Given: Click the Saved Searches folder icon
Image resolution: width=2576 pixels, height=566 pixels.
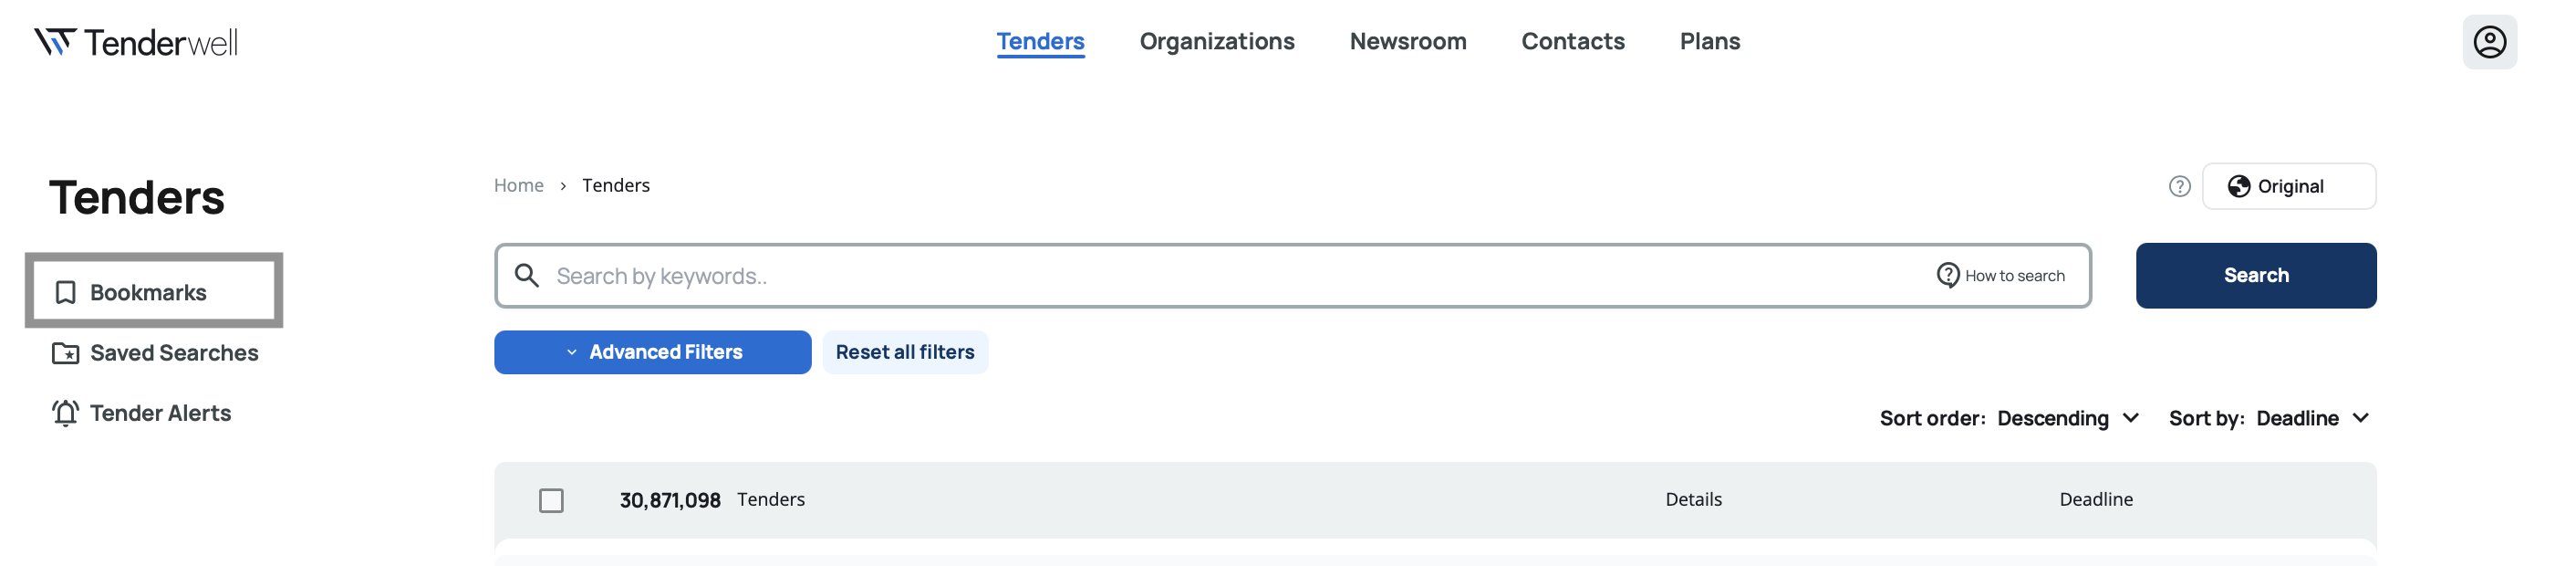Looking at the screenshot, I should click(66, 353).
